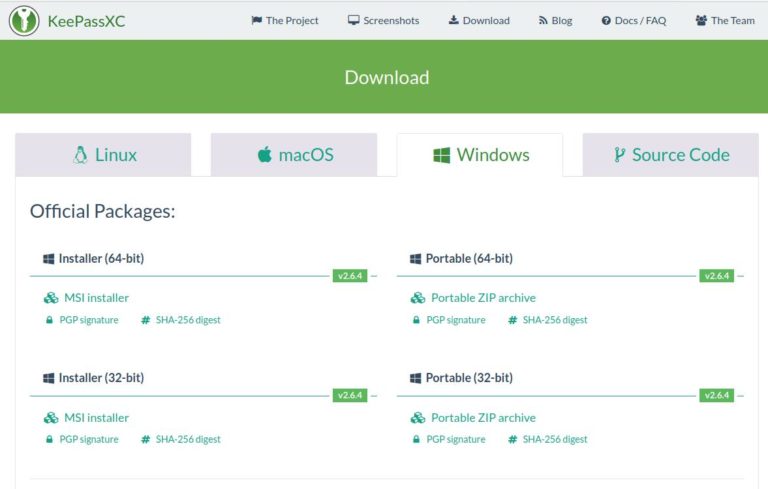Open the KeePassXC home text link
This screenshot has width=768, height=489.
click(x=86, y=21)
